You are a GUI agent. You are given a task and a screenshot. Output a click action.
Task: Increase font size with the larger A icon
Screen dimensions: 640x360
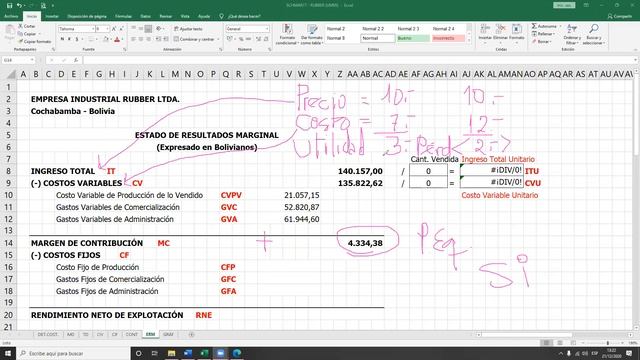[114, 29]
